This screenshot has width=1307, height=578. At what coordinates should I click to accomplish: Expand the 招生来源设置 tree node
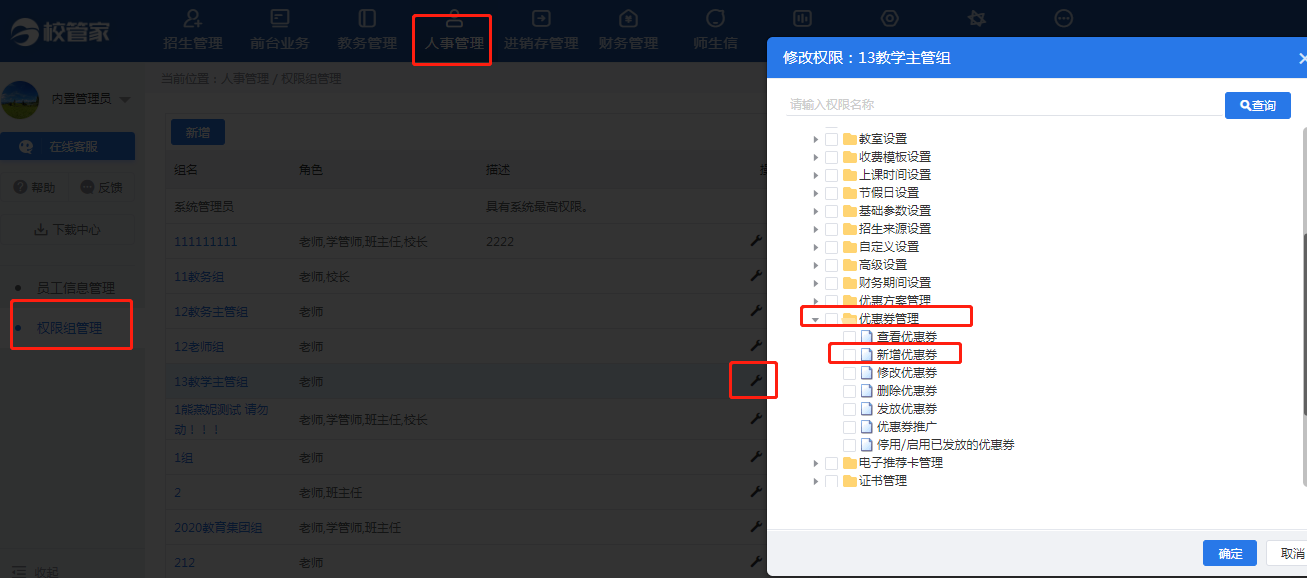[816, 229]
